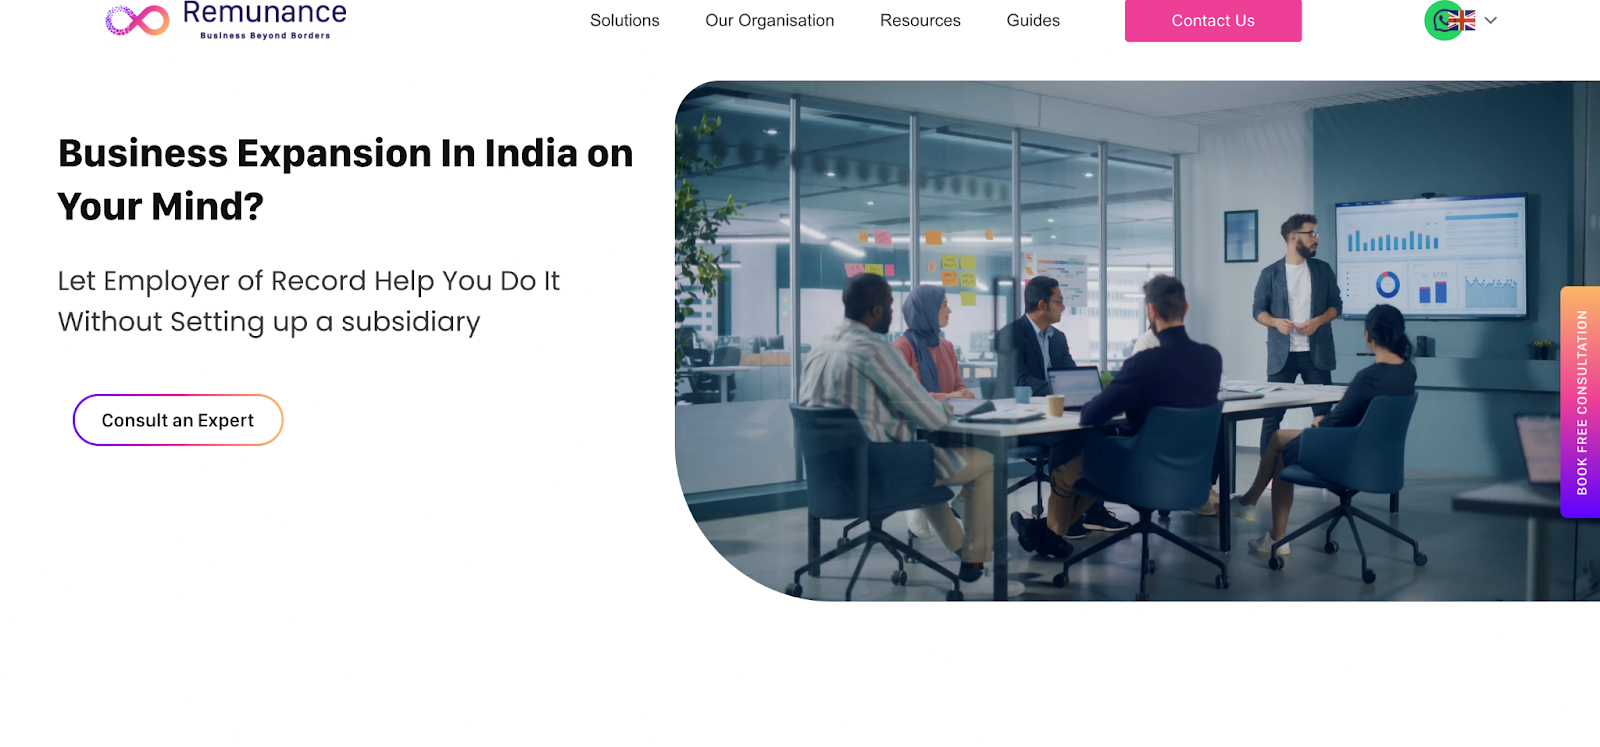Open the Solutions menu
The width and height of the screenshot is (1600, 747).
click(x=624, y=20)
